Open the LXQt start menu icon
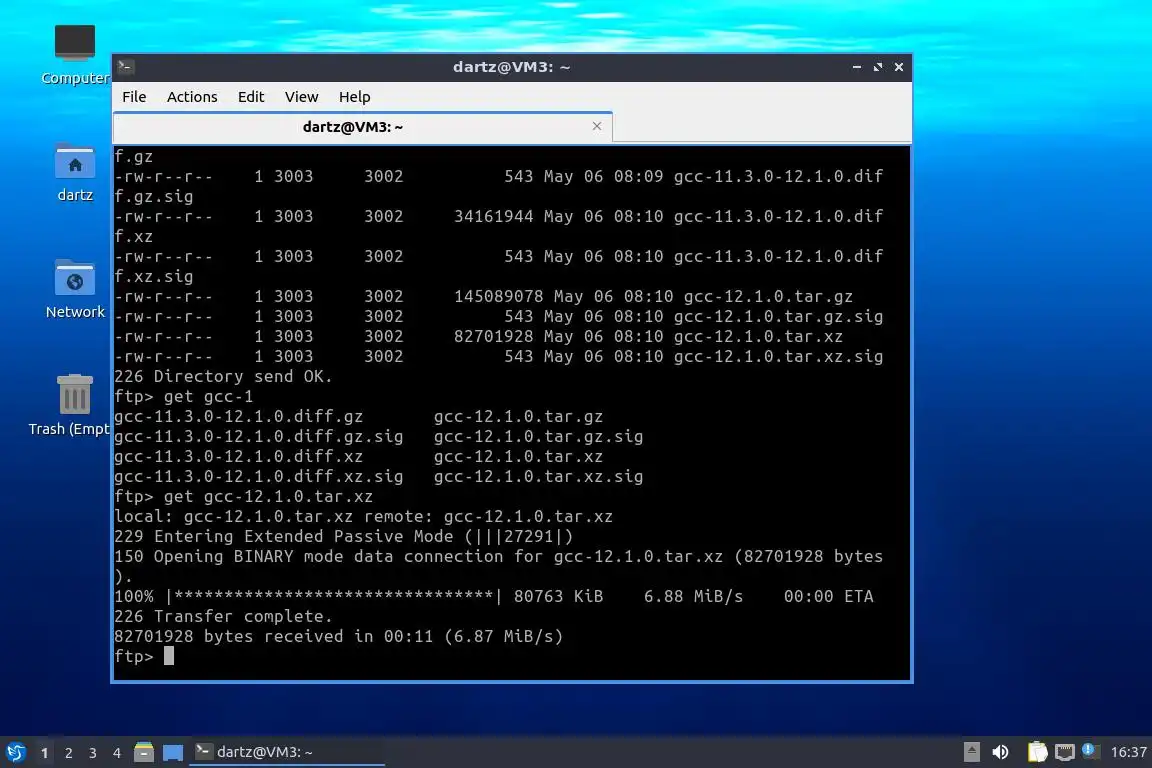The image size is (1152, 768). coord(15,752)
